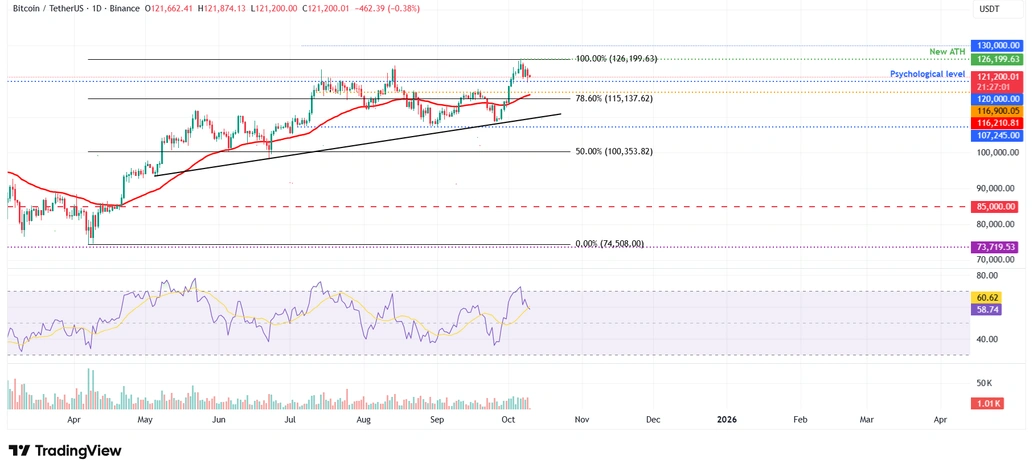Click the Psychological level annotation
This screenshot has width=1033, height=472.
(x=927, y=74)
